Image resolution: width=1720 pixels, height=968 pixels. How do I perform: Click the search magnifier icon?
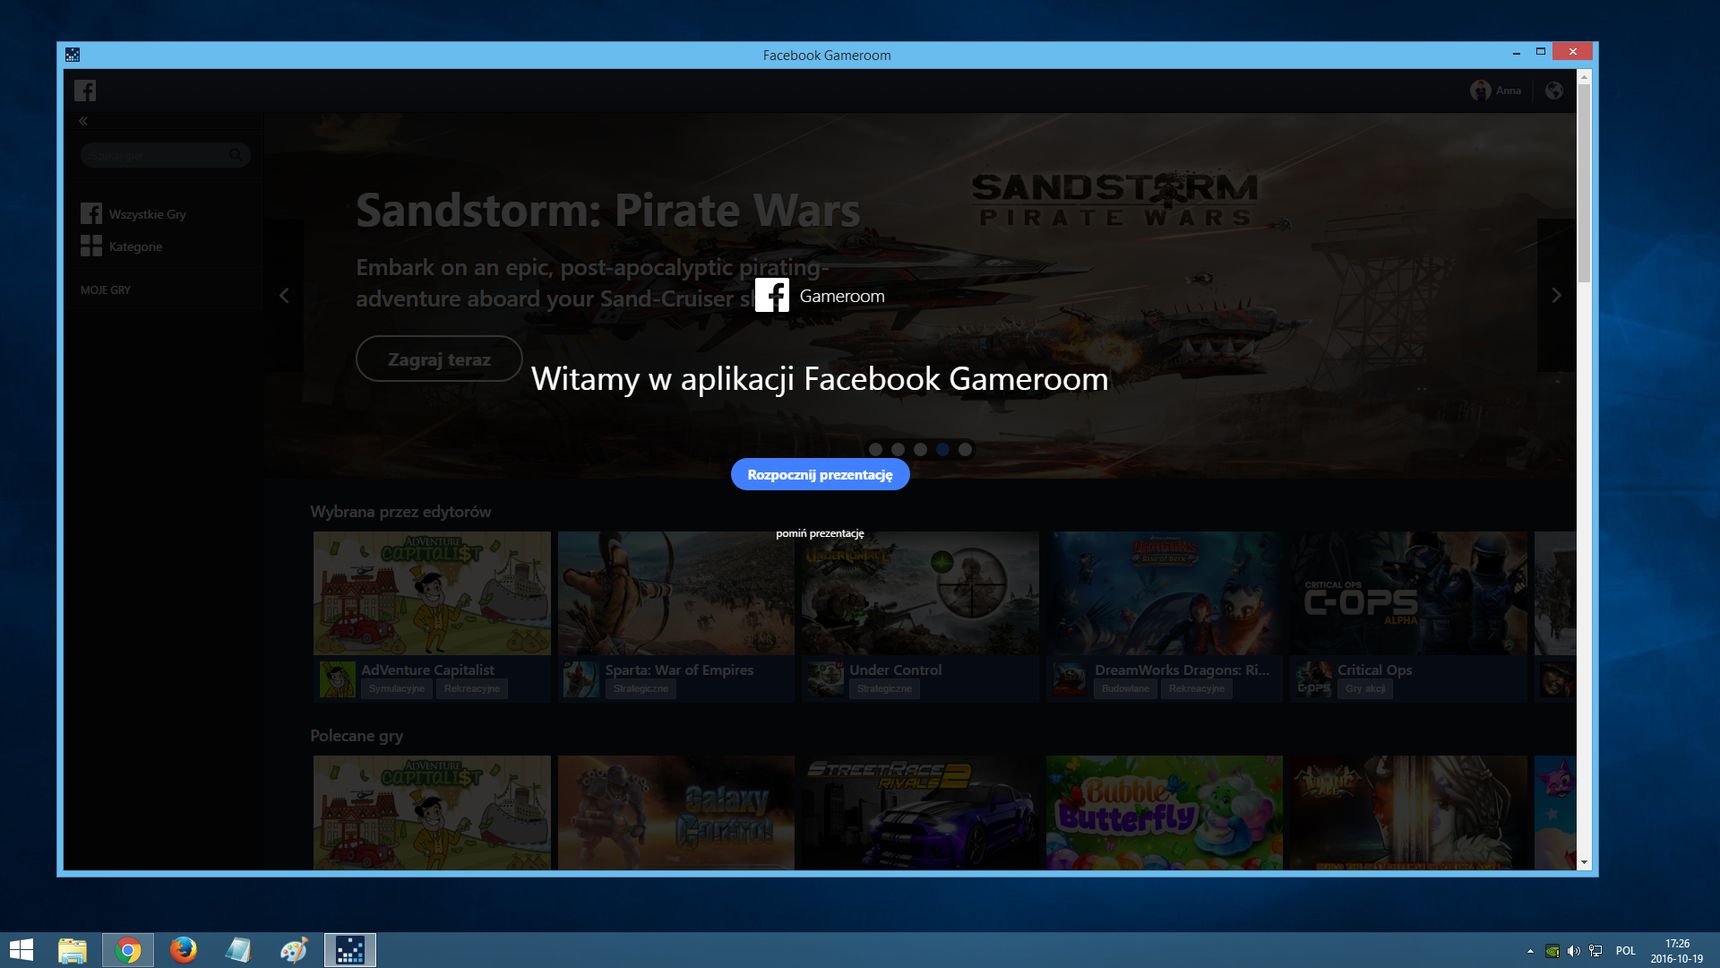pyautogui.click(x=236, y=155)
